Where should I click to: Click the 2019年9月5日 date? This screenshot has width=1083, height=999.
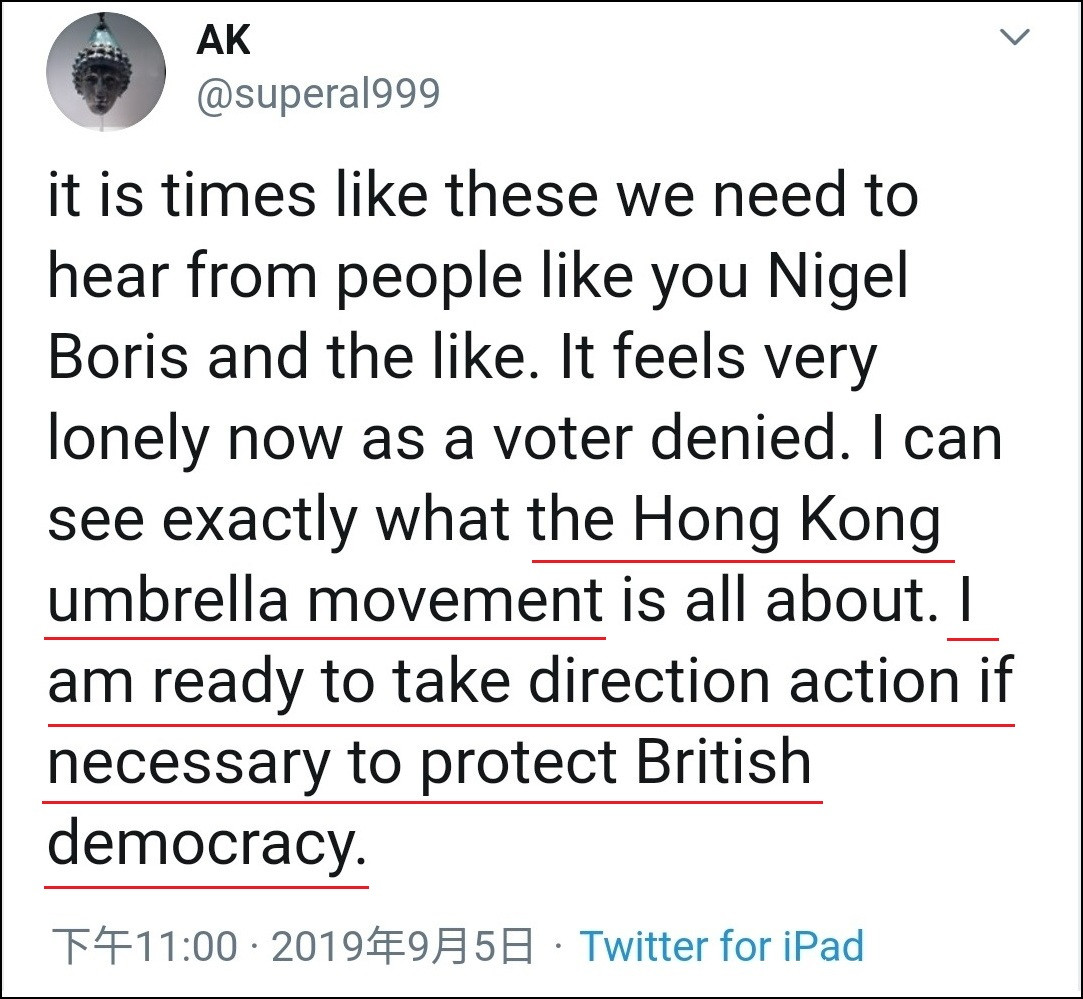coord(402,945)
